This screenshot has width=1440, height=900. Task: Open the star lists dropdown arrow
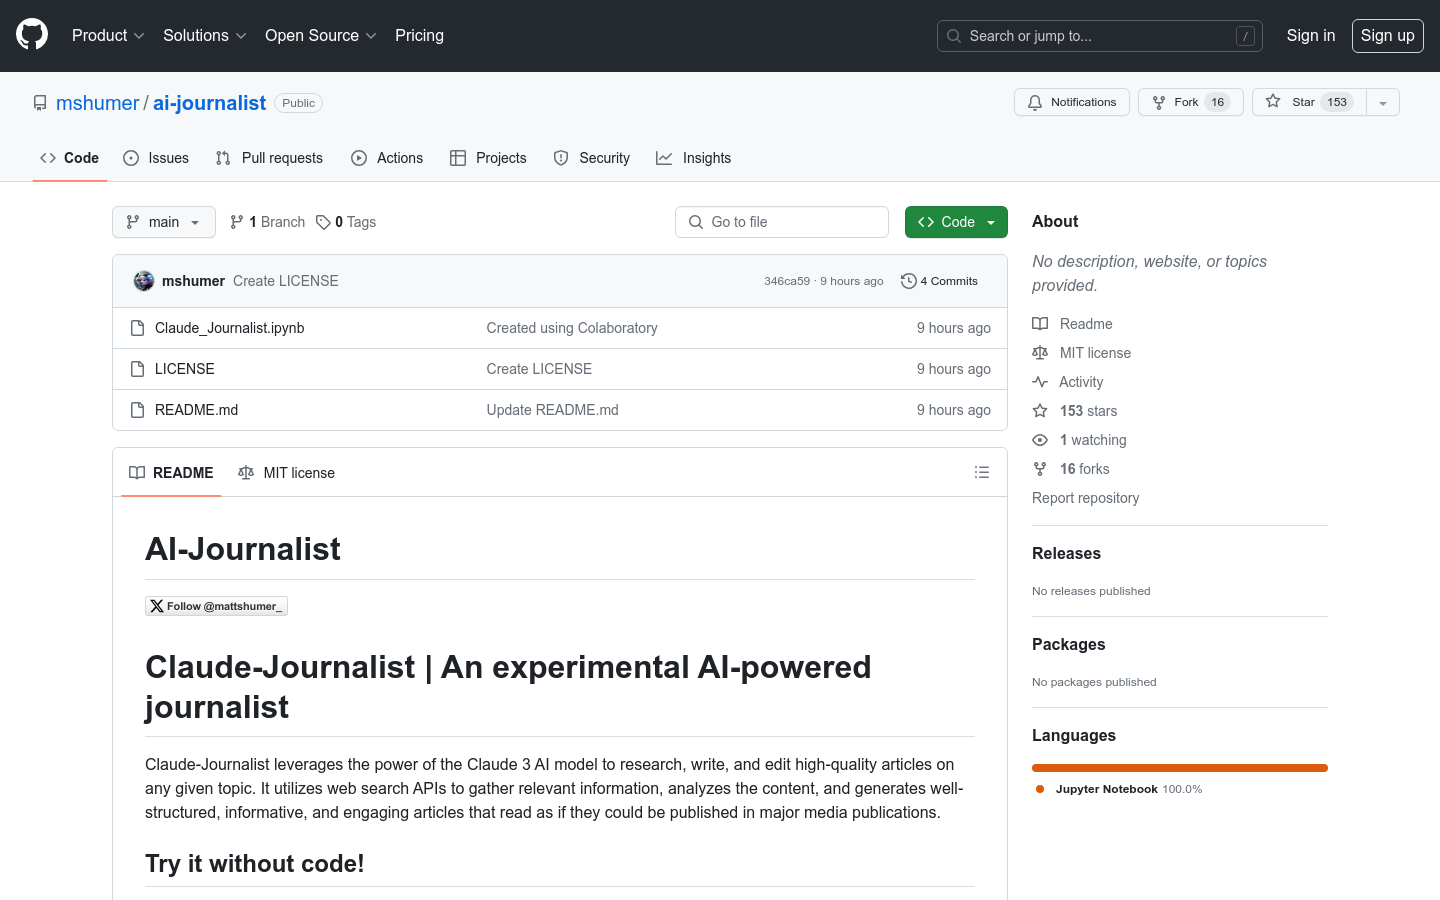click(x=1383, y=102)
